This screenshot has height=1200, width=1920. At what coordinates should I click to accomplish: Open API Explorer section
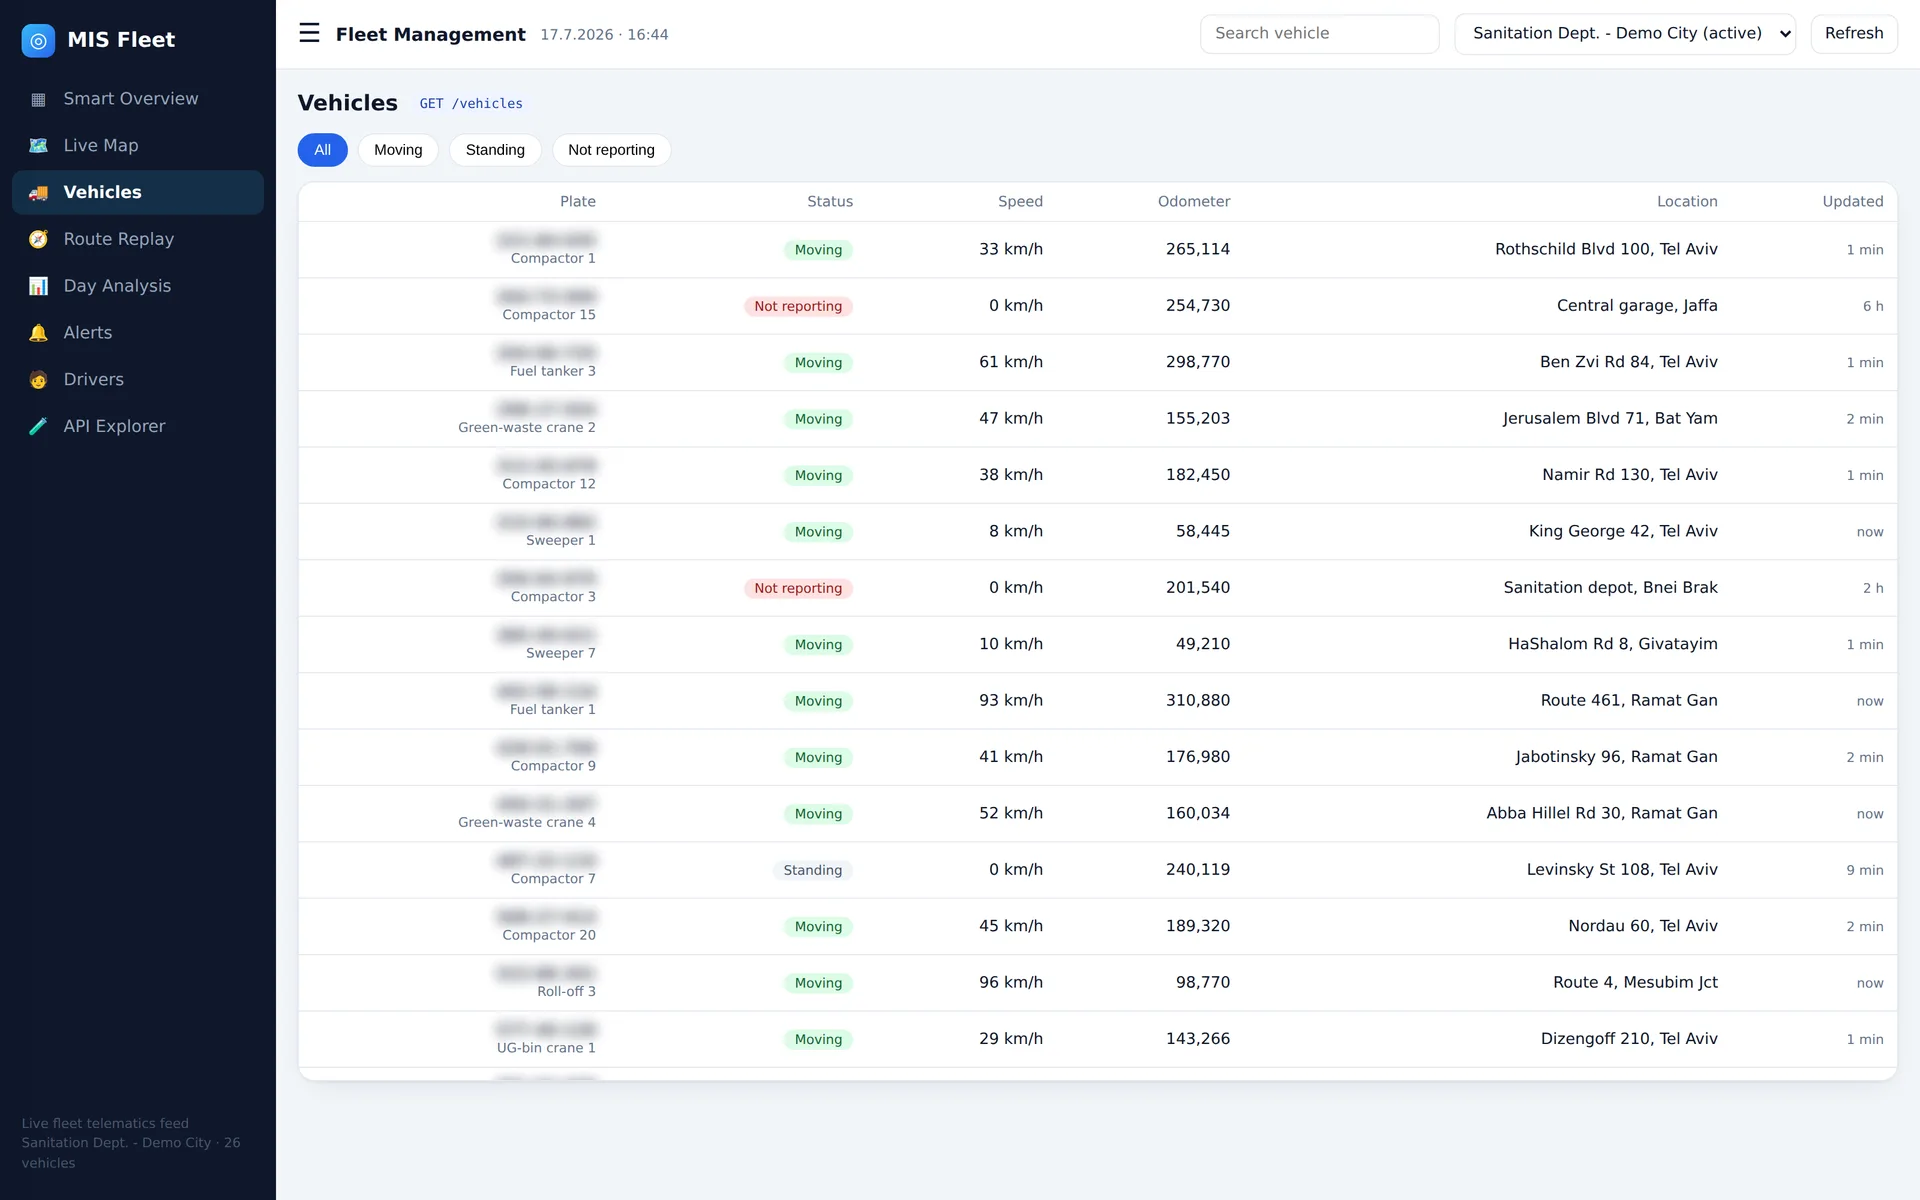pos(138,426)
